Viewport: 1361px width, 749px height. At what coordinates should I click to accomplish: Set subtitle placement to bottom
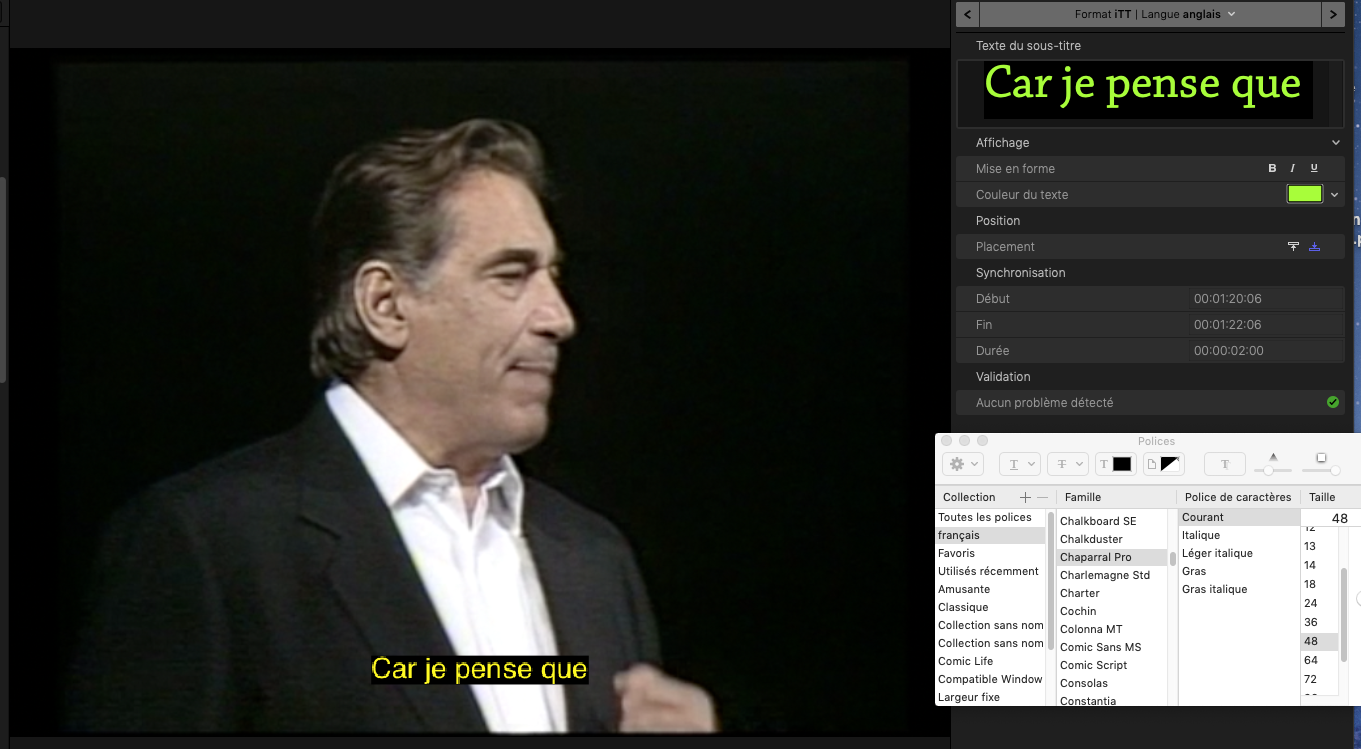coord(1314,247)
